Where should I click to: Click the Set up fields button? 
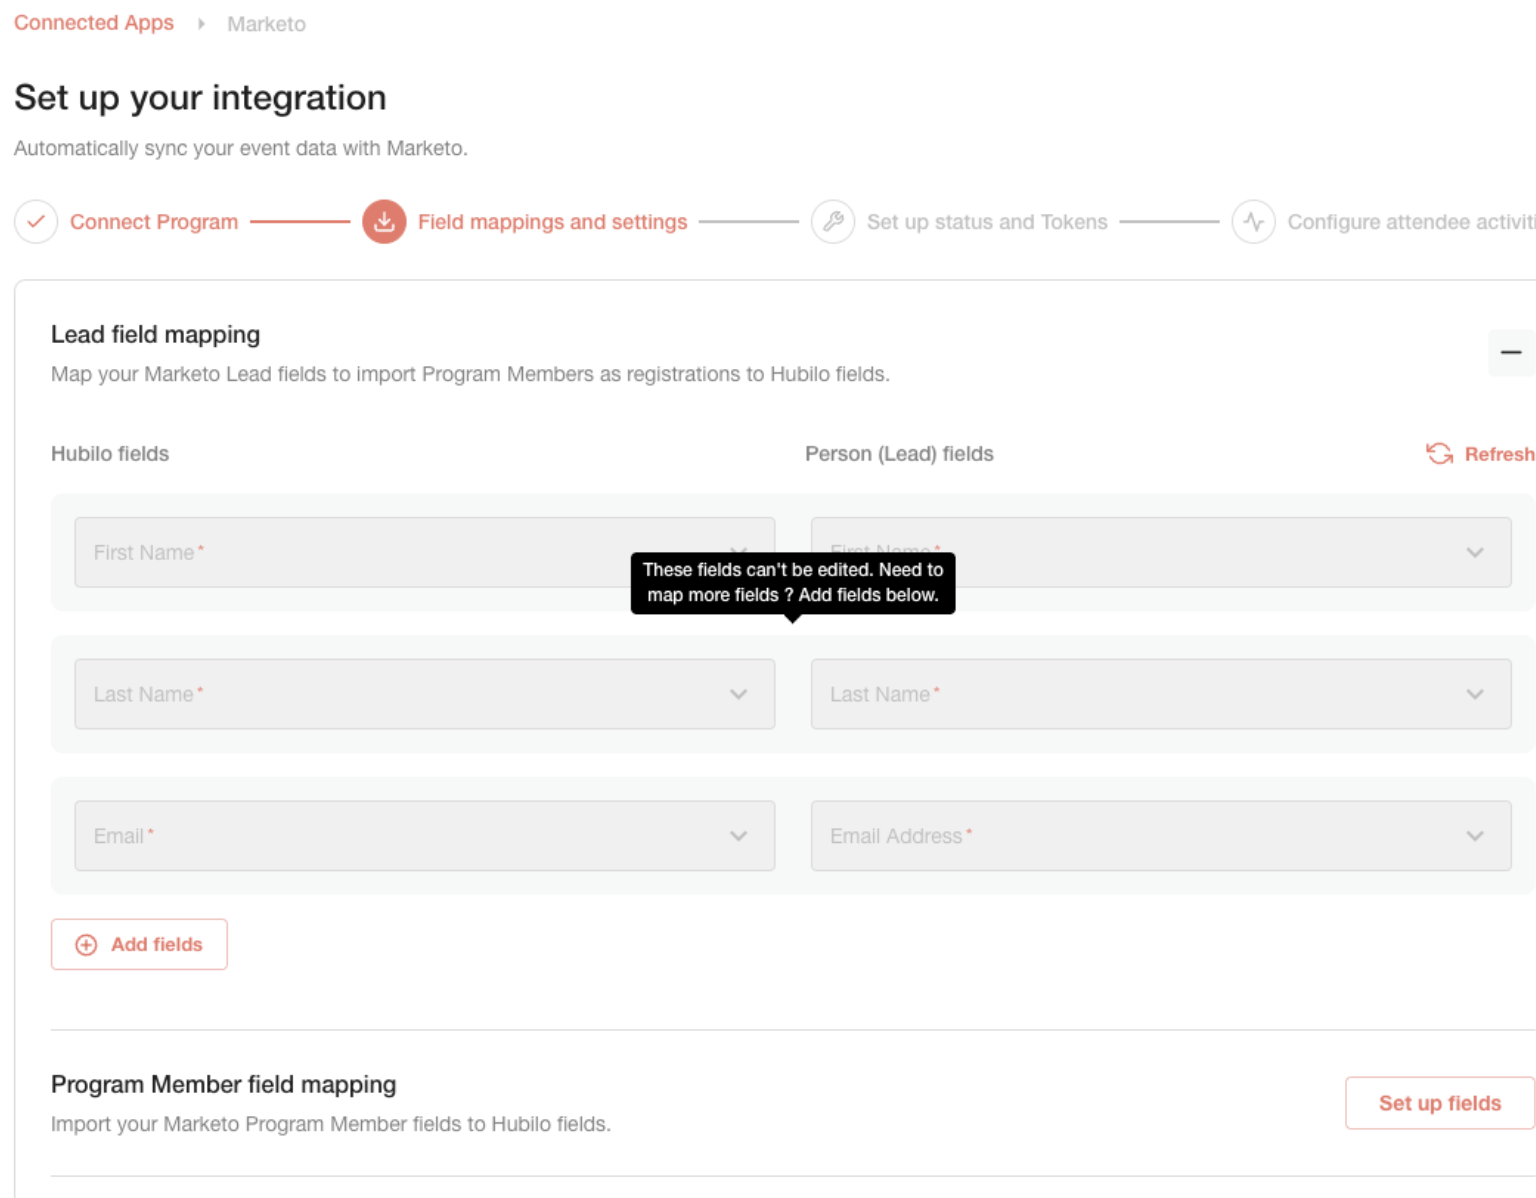[x=1440, y=1103]
